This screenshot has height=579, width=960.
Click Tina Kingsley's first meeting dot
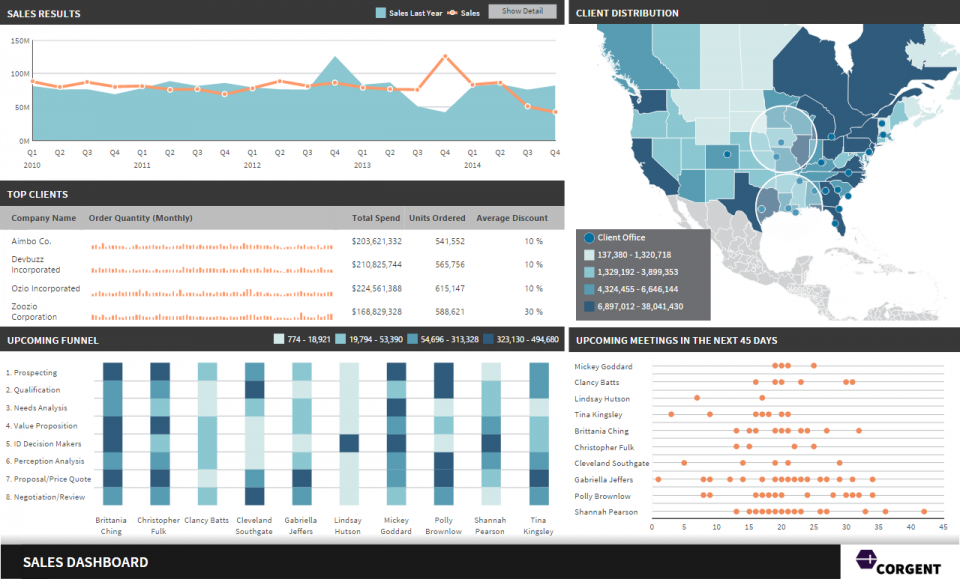[x=671, y=414]
